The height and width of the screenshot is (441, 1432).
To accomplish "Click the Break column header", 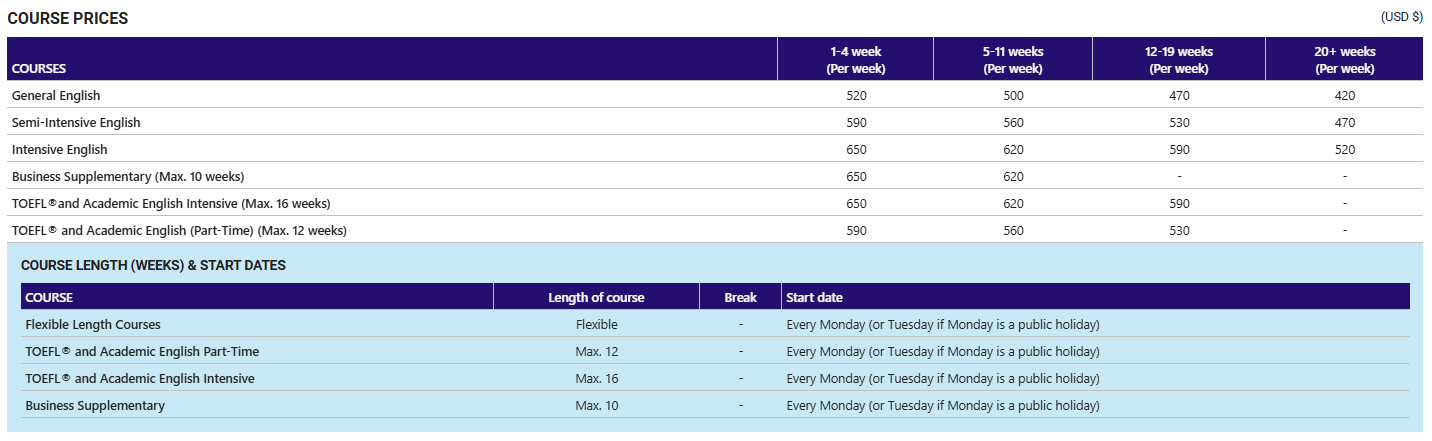I will pos(740,298).
